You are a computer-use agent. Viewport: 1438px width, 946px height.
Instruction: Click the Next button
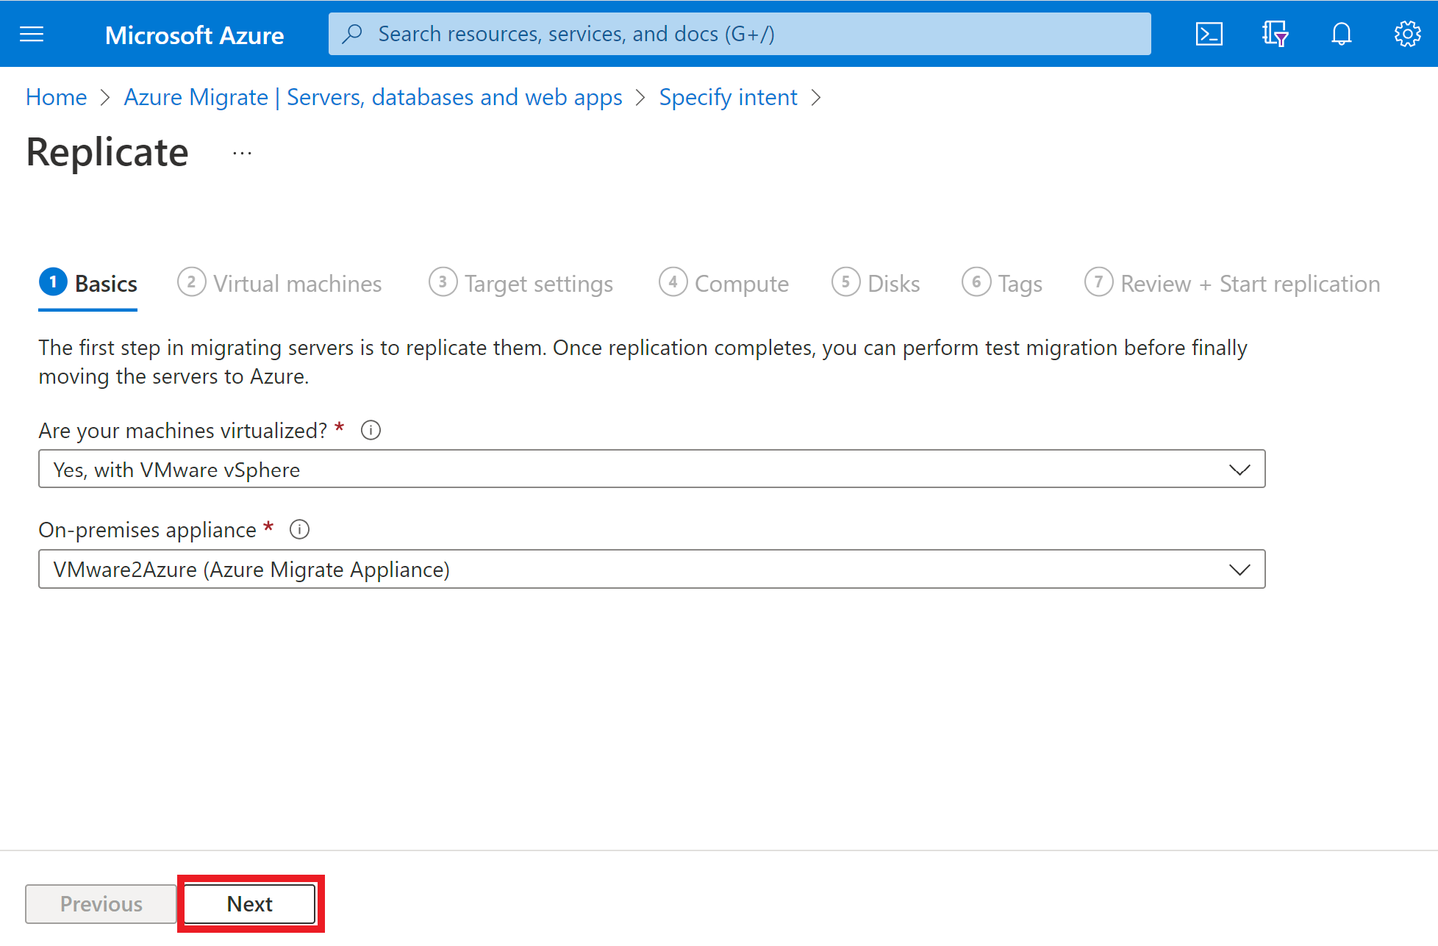coord(250,904)
